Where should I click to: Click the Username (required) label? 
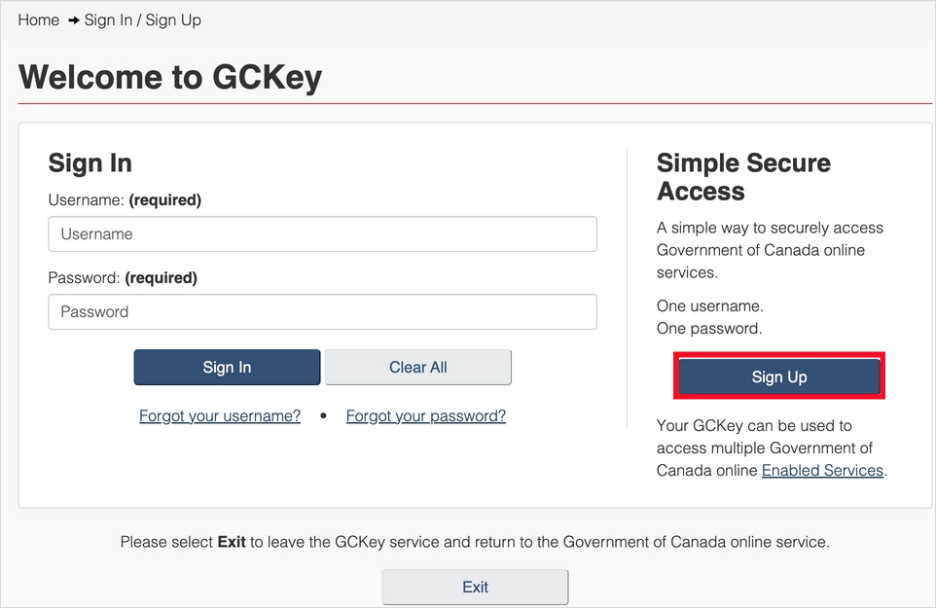124,200
